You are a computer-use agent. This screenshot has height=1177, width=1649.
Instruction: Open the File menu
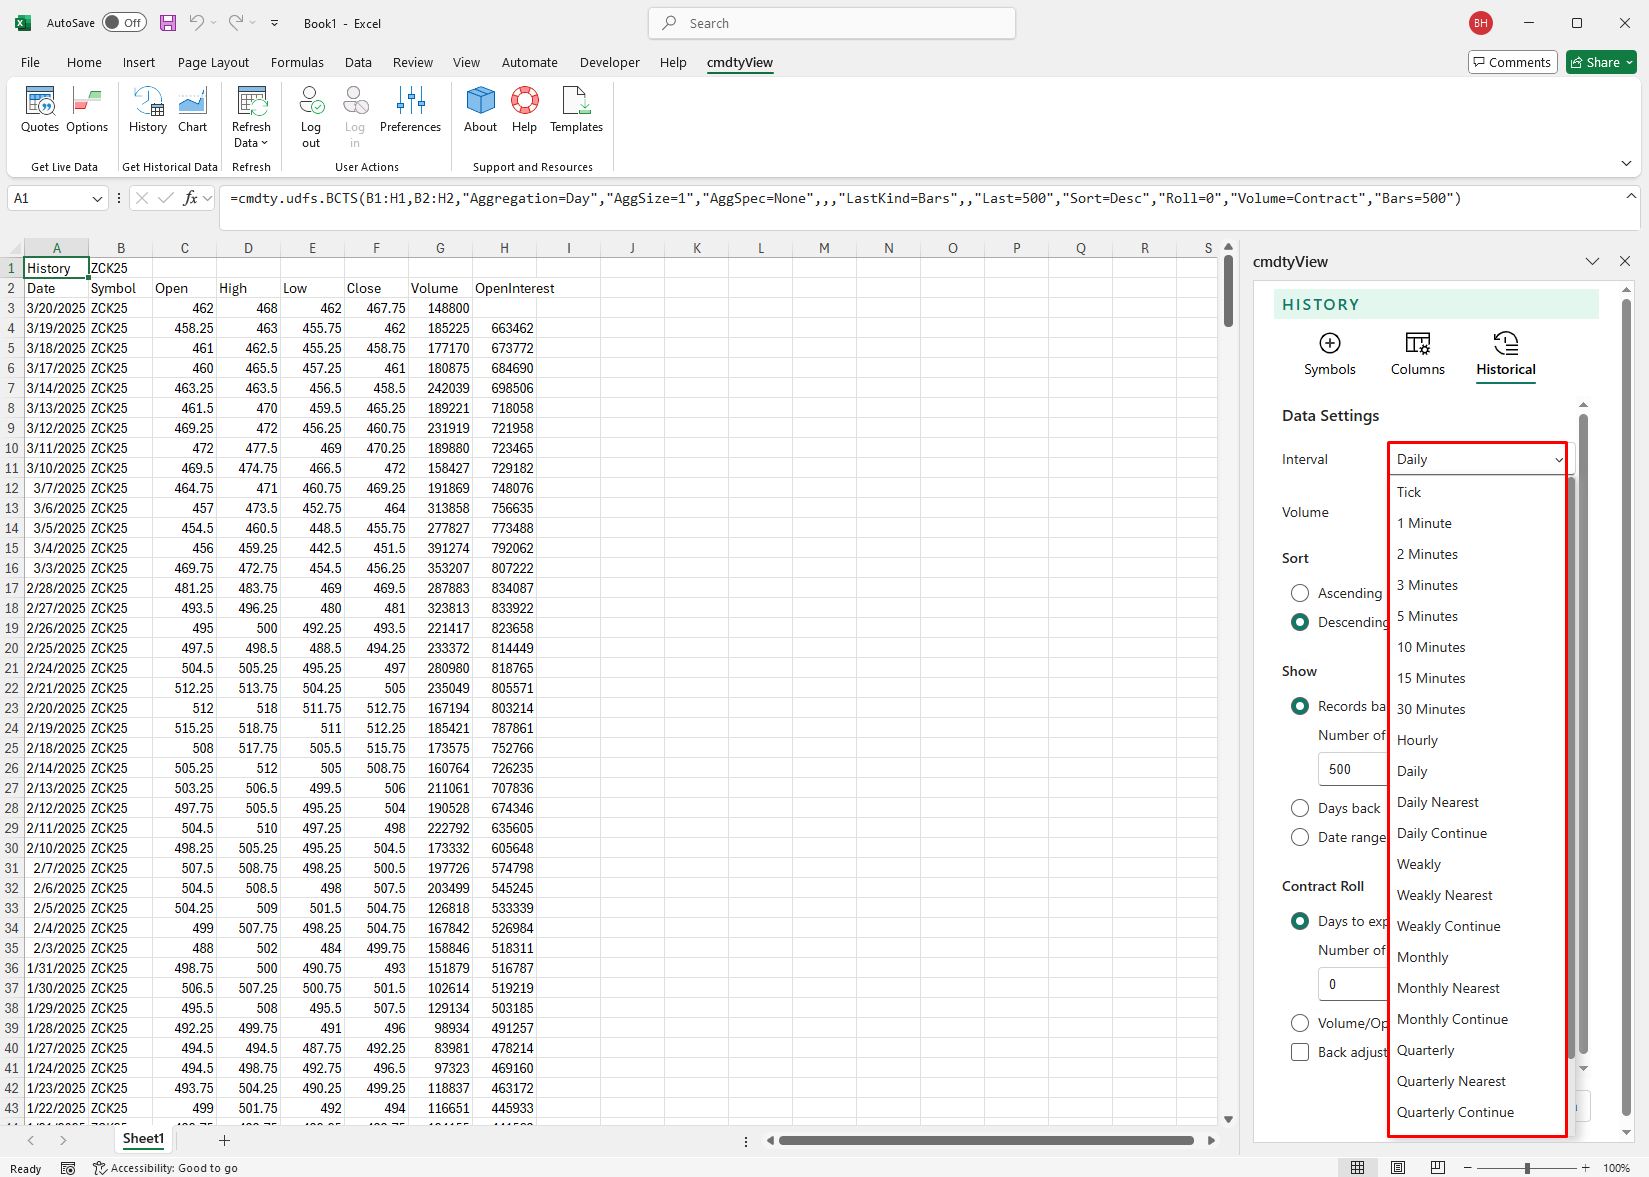coord(30,62)
